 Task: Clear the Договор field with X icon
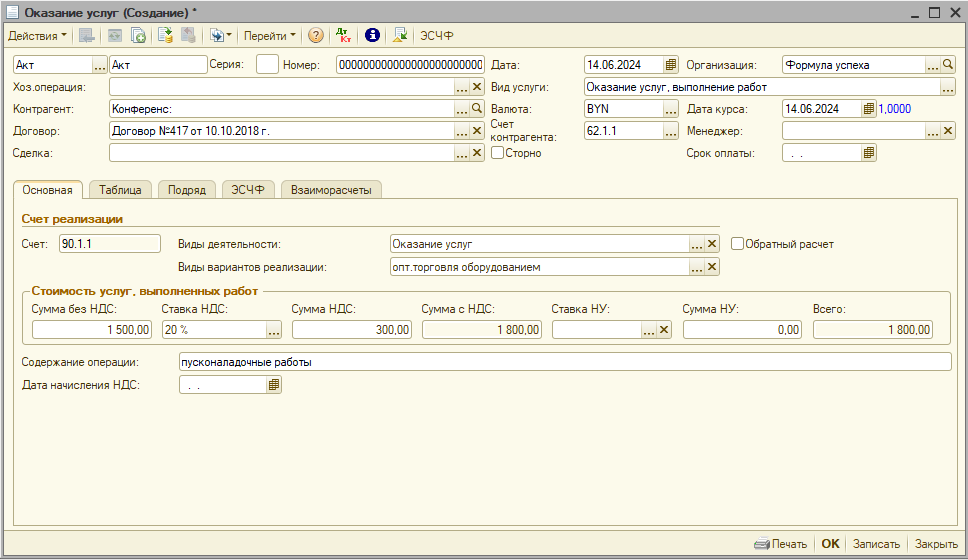[477, 131]
